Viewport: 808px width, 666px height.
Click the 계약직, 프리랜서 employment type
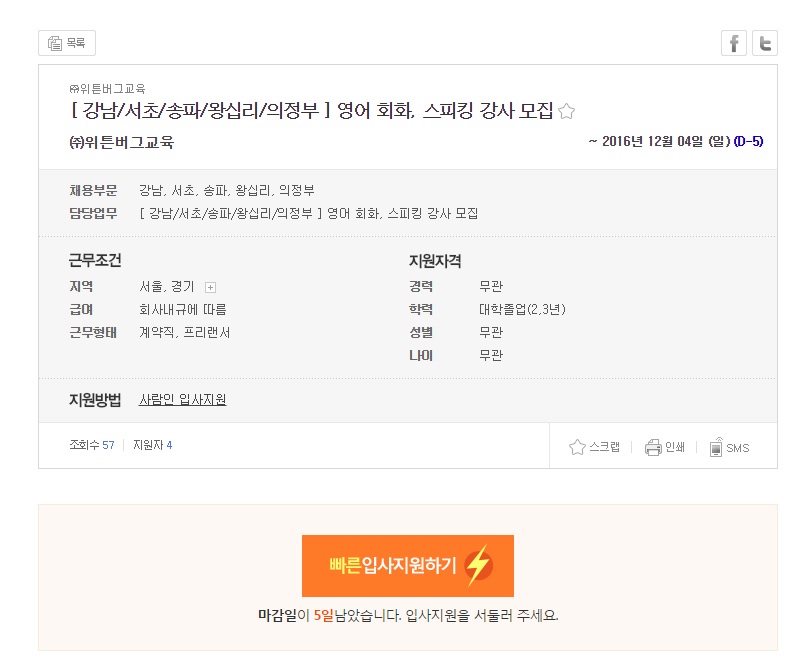point(184,332)
